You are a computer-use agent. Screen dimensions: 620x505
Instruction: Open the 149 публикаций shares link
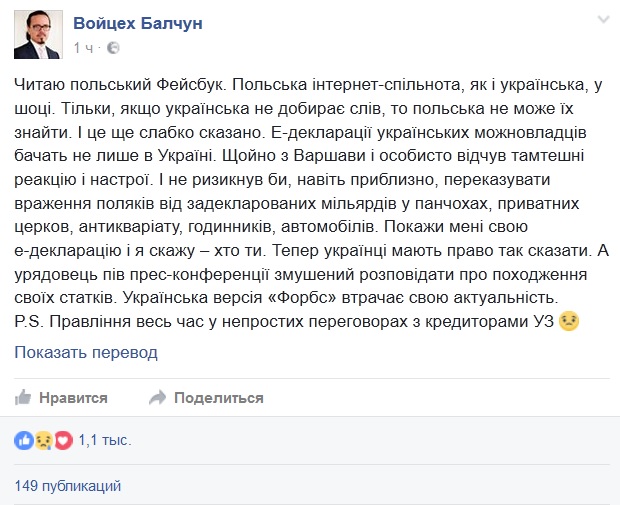[x=68, y=486]
